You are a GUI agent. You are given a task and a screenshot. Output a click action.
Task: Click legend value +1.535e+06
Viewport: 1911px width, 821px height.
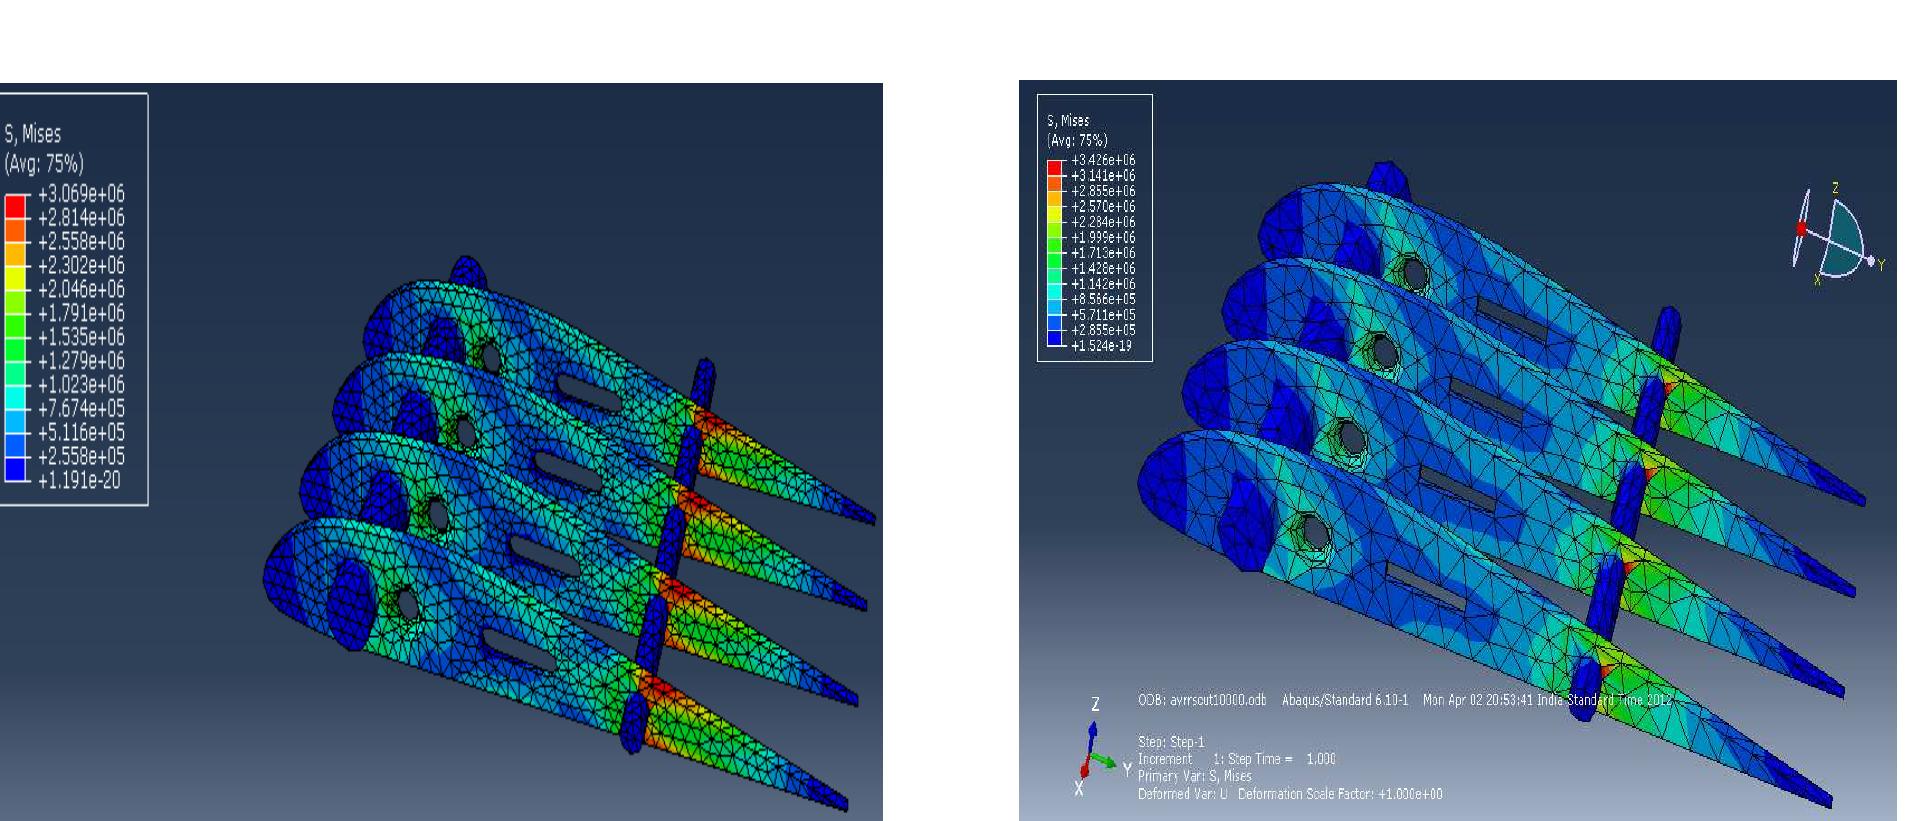tap(81, 337)
